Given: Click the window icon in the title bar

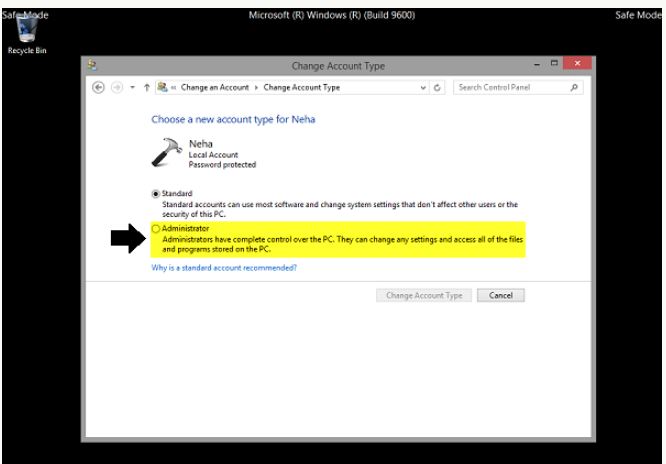Looking at the screenshot, I should pos(92,65).
